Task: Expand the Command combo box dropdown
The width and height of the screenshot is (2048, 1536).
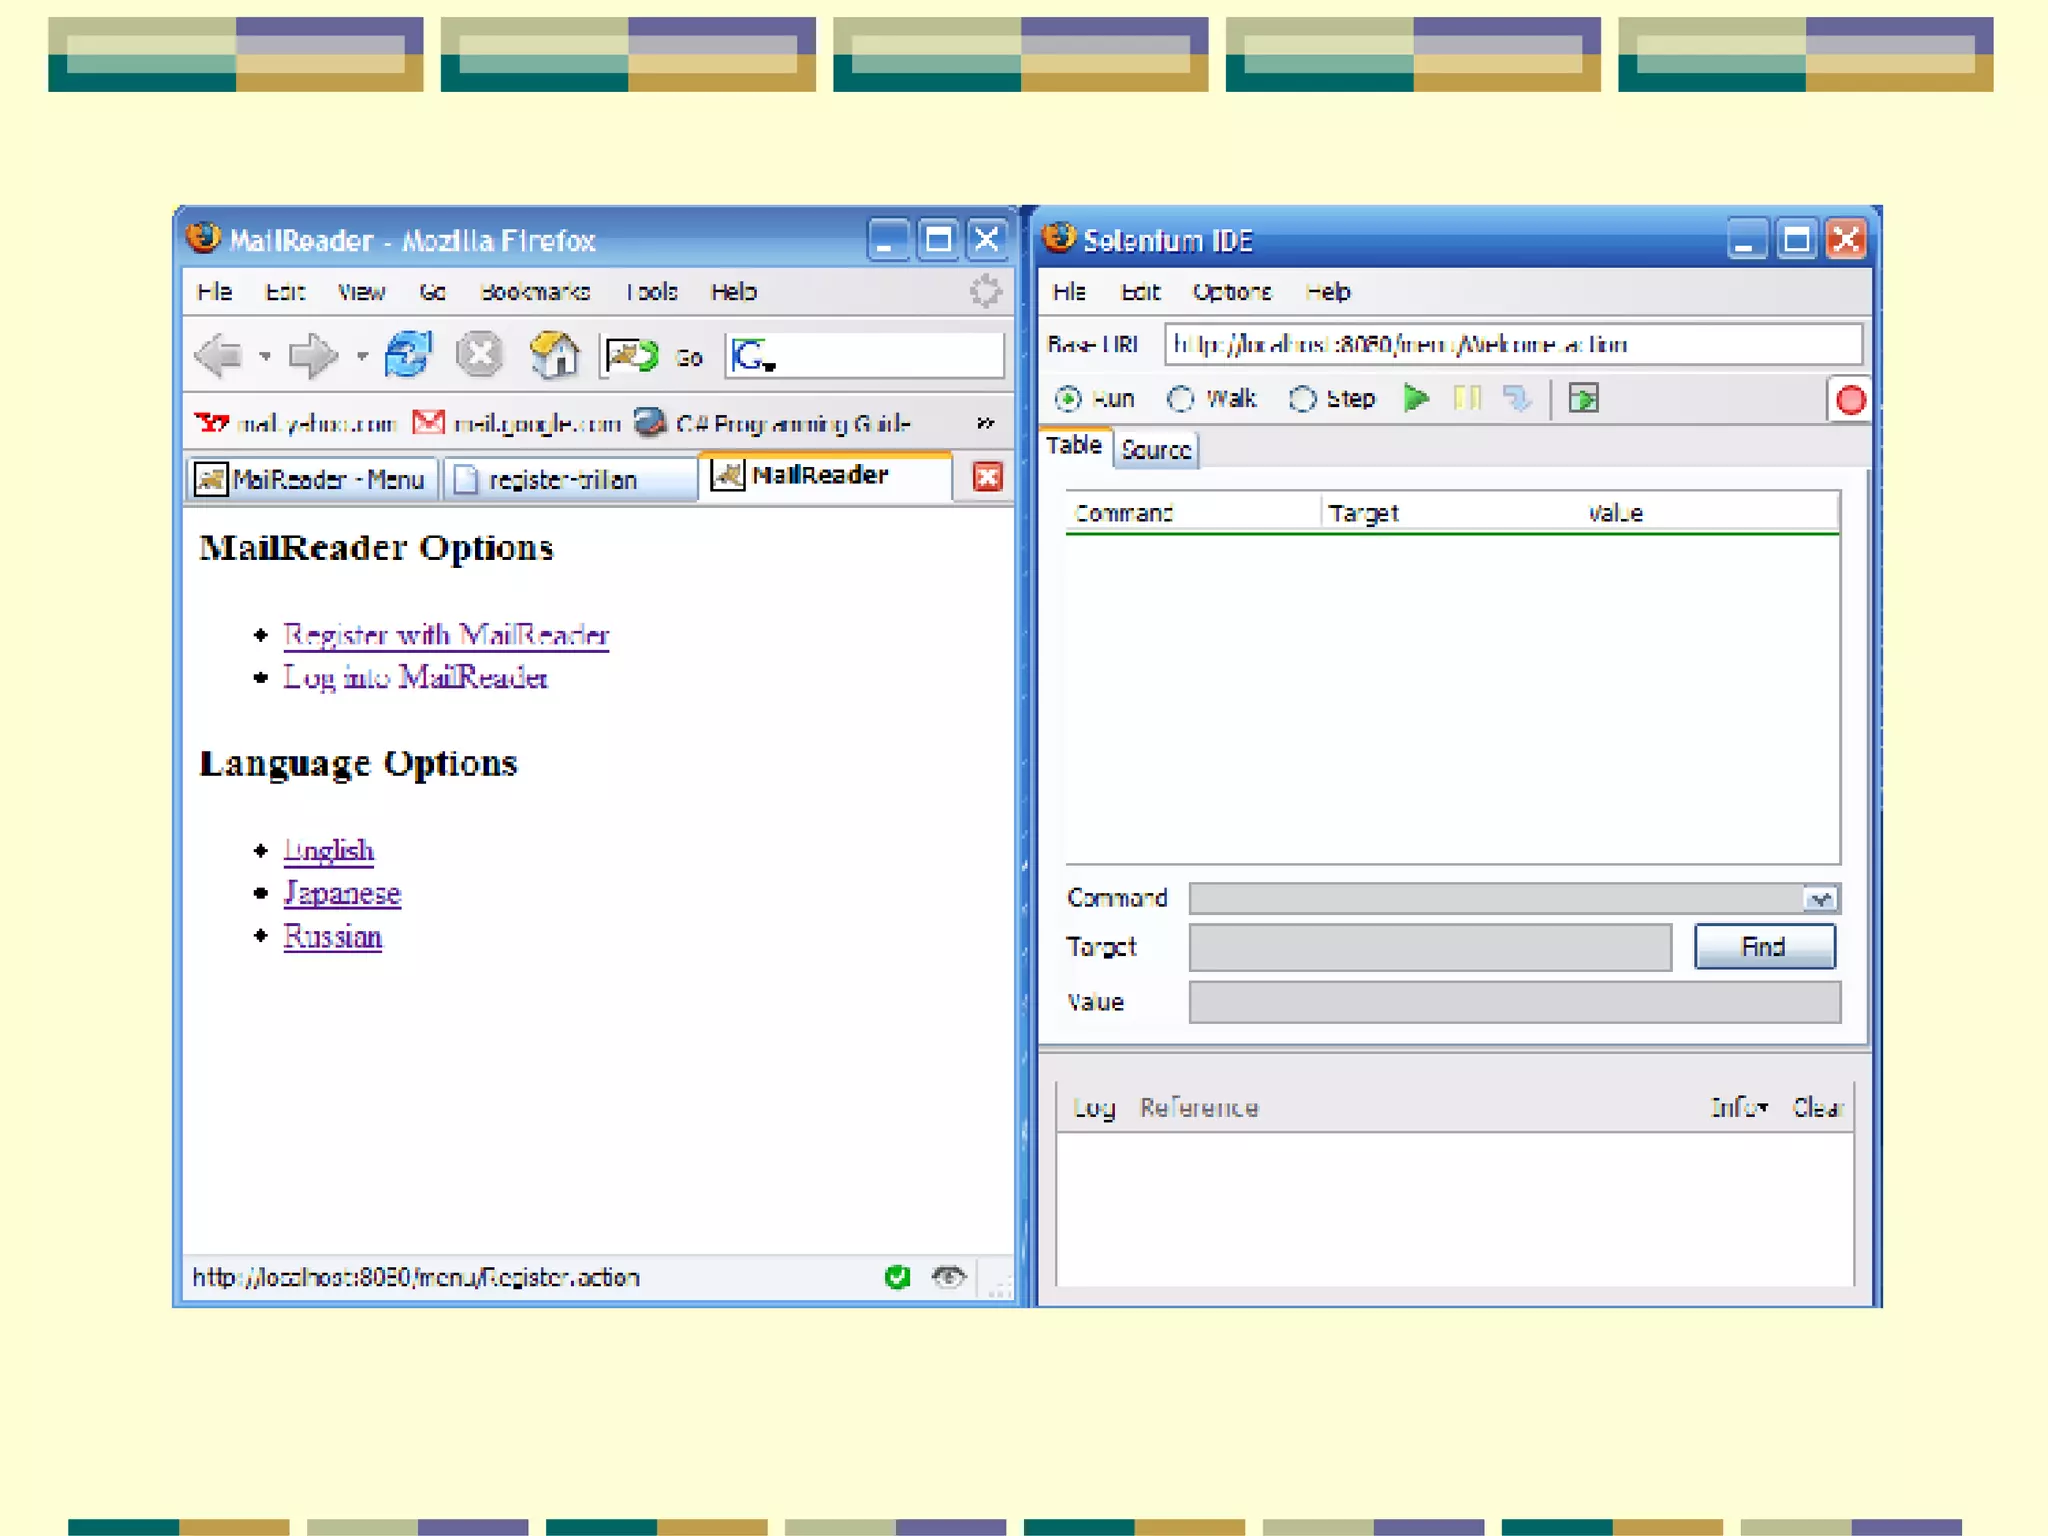Action: pyautogui.click(x=1820, y=898)
